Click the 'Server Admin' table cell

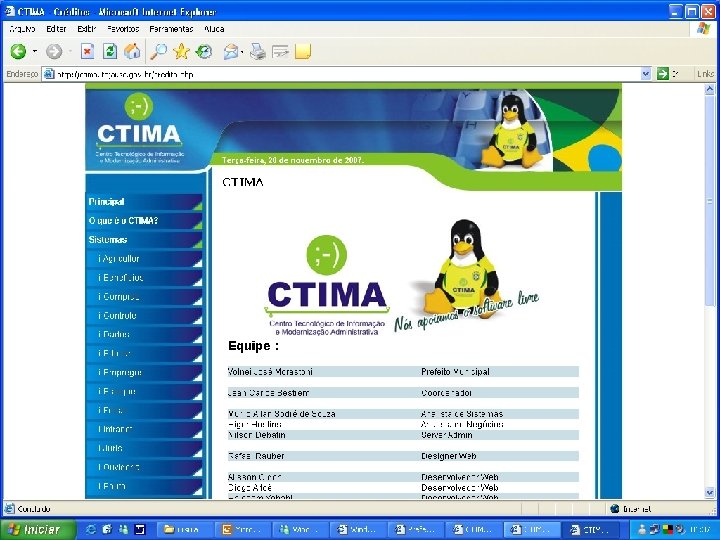(446, 435)
